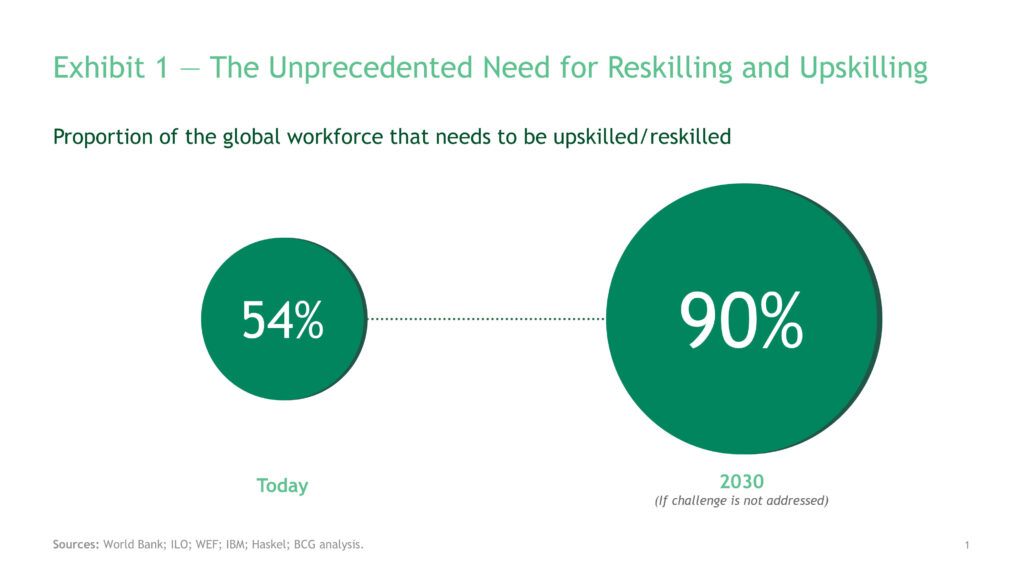Click the small green 54% circle
Image resolution: width=1024 pixels, height=576 pixels.
[282, 320]
